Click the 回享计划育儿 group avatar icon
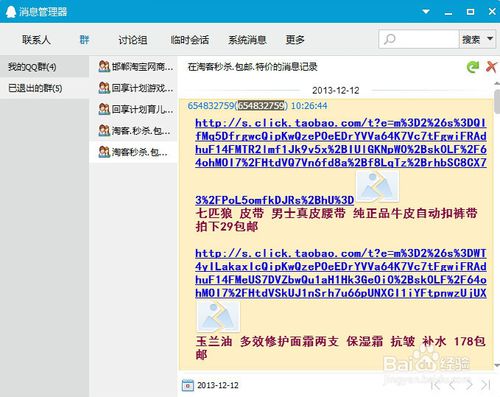The height and width of the screenshot is (397, 500). [x=104, y=109]
